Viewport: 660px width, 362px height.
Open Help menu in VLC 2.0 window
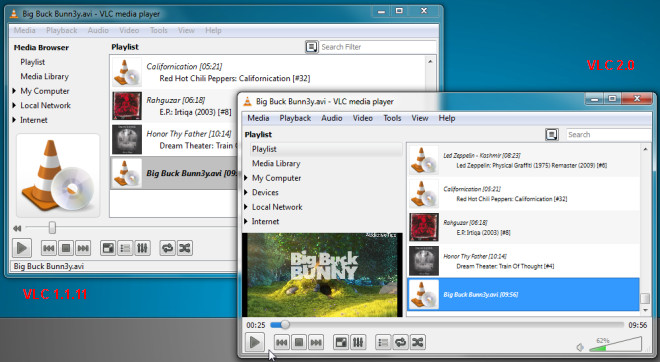tap(447, 118)
